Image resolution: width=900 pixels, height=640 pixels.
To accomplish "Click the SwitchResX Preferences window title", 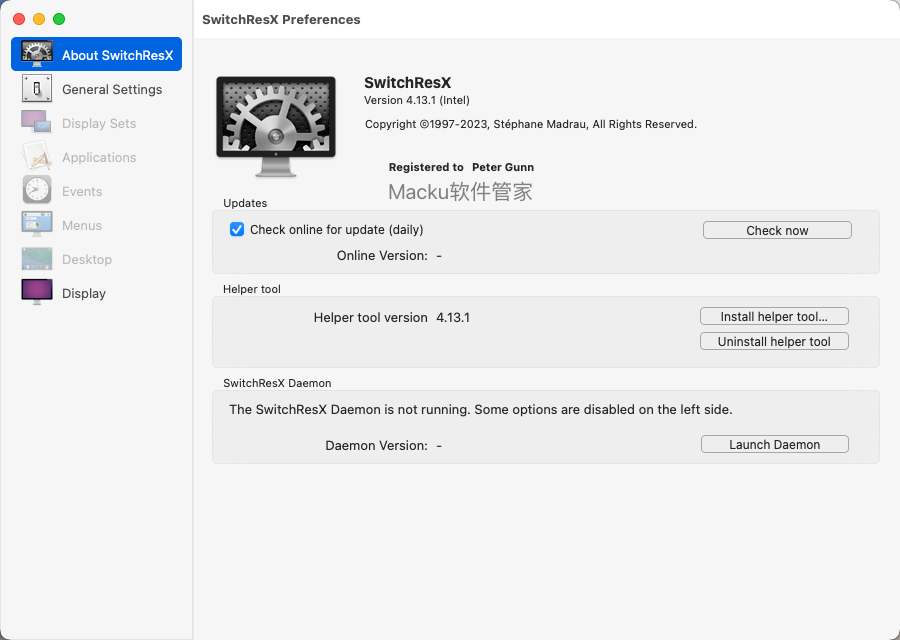I will click(x=281, y=20).
